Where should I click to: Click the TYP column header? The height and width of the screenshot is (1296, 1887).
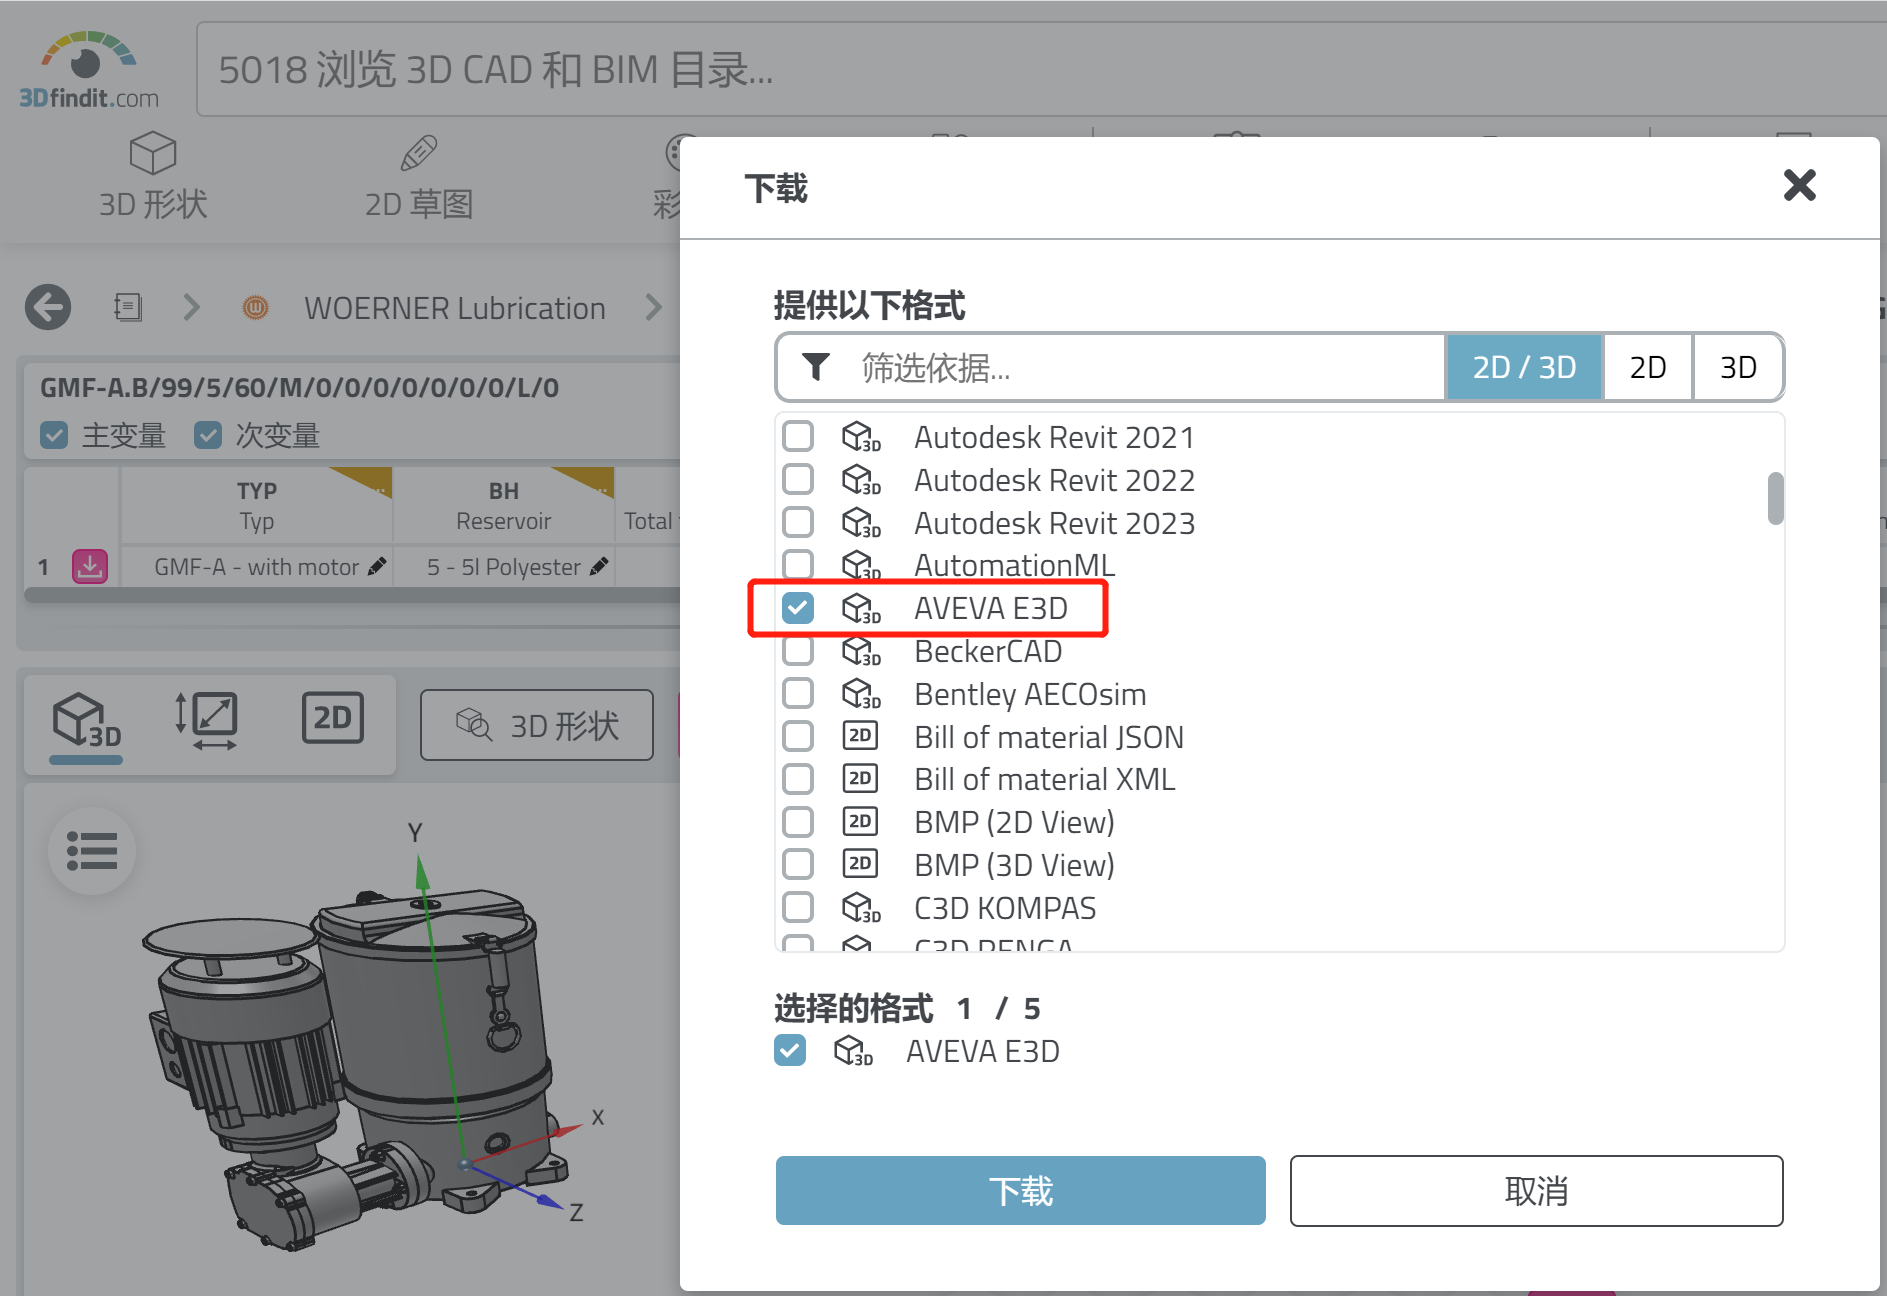click(257, 505)
